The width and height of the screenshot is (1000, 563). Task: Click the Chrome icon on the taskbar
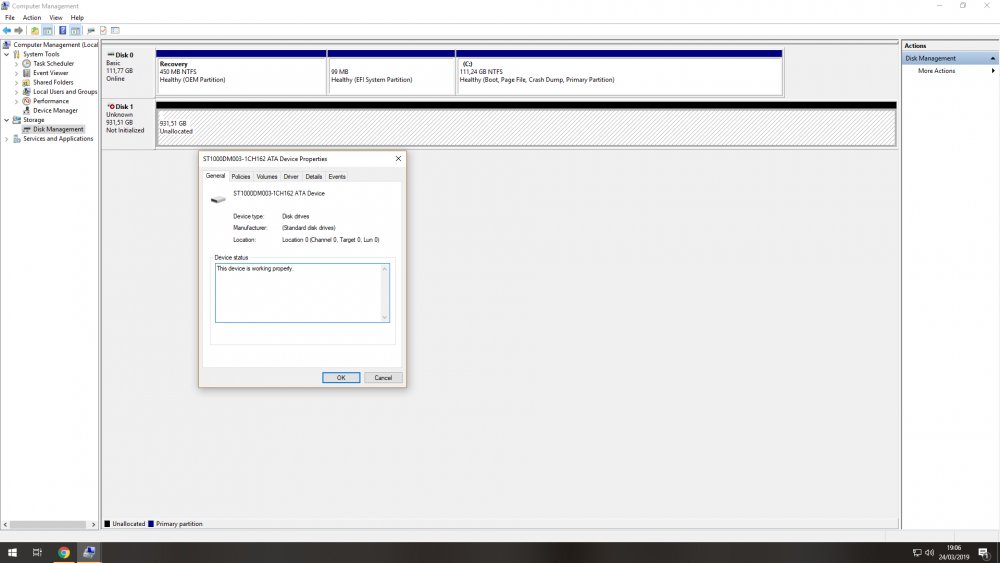64,552
